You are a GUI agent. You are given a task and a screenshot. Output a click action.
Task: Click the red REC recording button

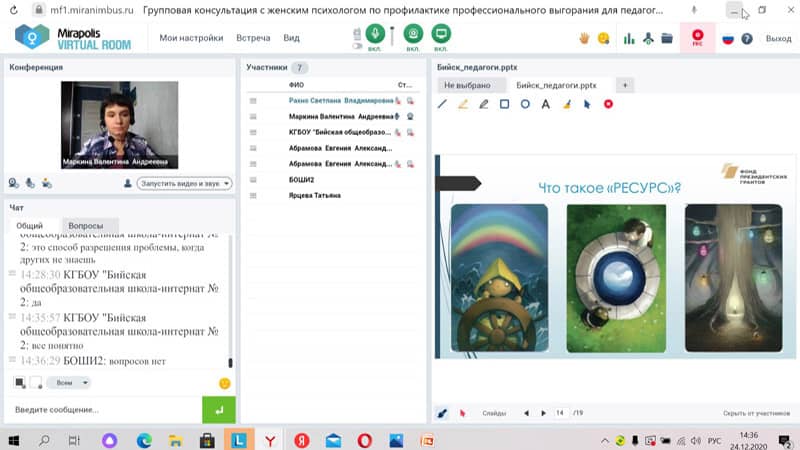pos(697,37)
